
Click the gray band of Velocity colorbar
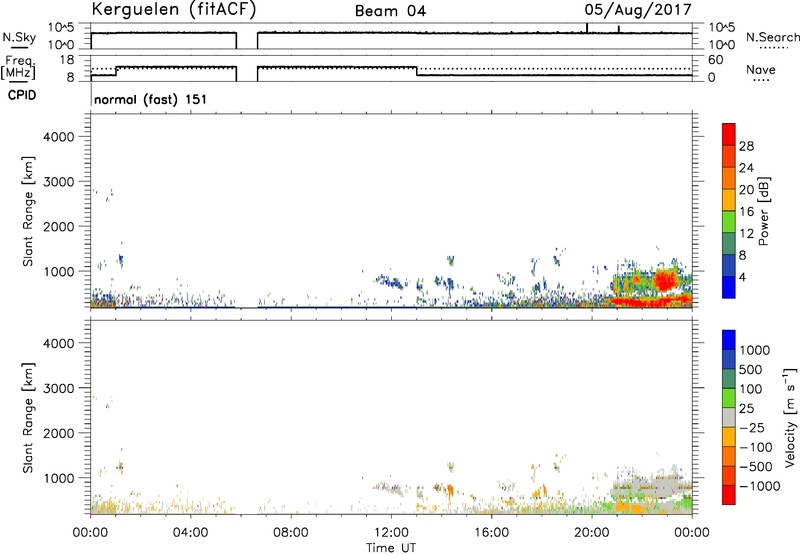pyautogui.click(x=729, y=417)
